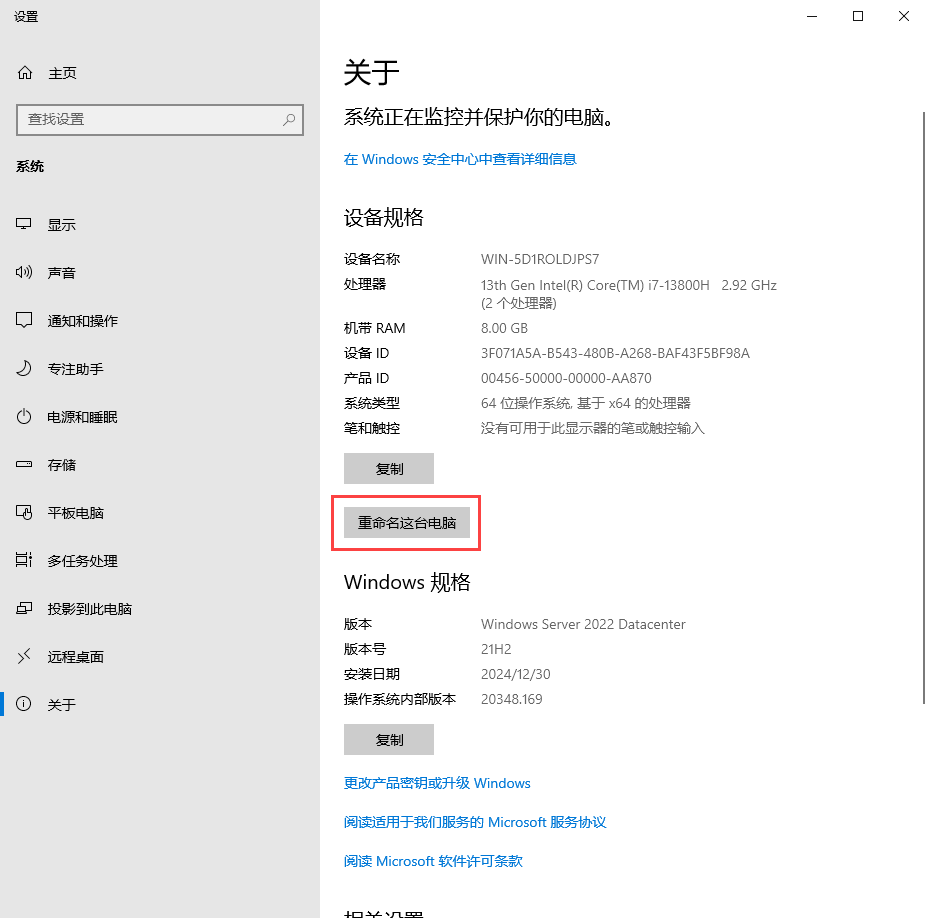Click change product key or upgrade Windows link
927x918 pixels.
pos(437,783)
